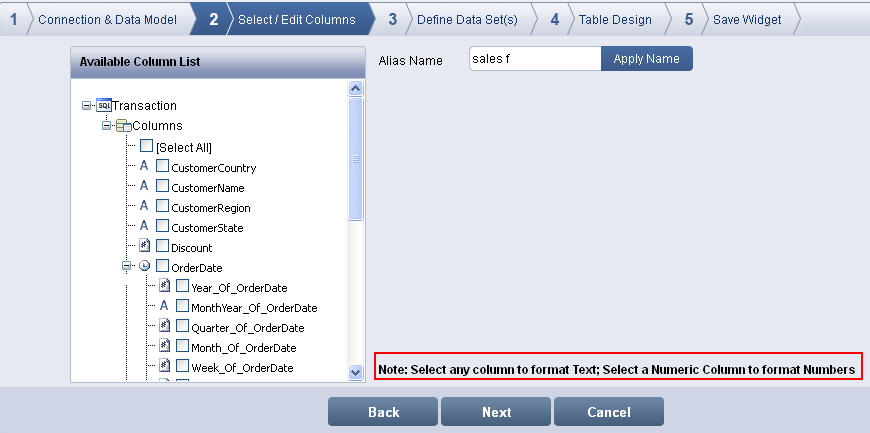This screenshot has width=870, height=433.
Task: Click the numeric icon for Year_Of_OrderDate
Action: [164, 287]
